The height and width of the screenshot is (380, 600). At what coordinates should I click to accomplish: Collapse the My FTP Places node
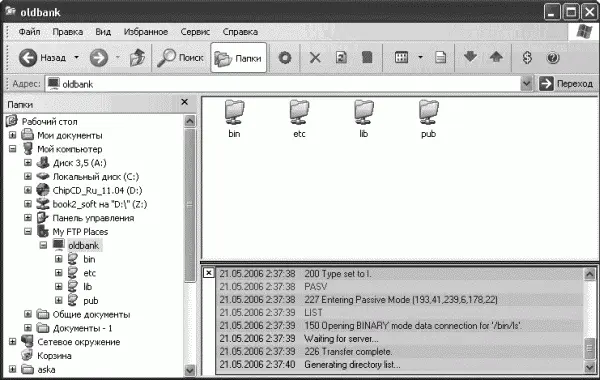pos(28,232)
